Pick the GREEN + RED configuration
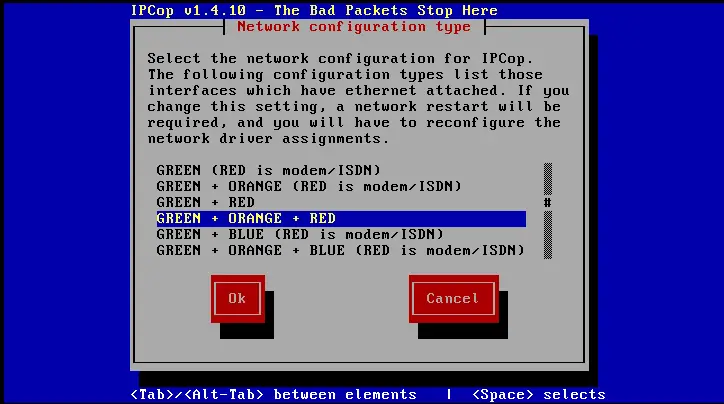 point(341,203)
